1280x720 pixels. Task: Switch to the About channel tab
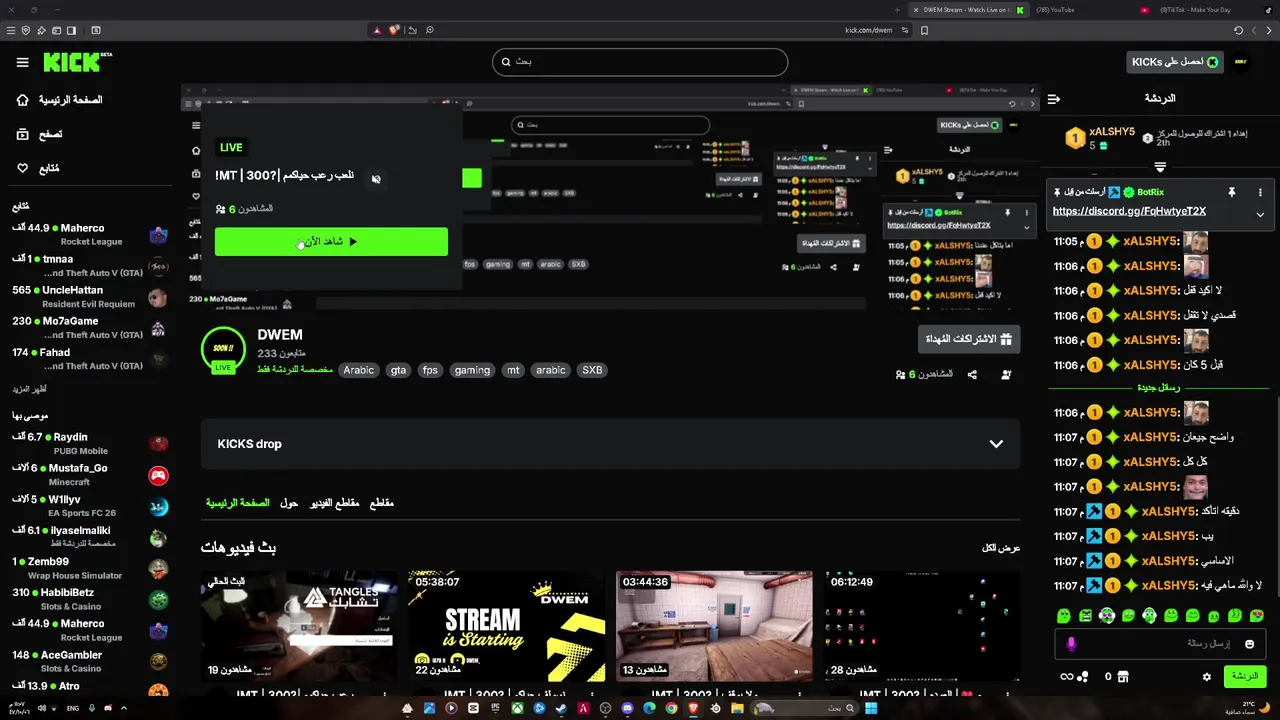(x=289, y=503)
